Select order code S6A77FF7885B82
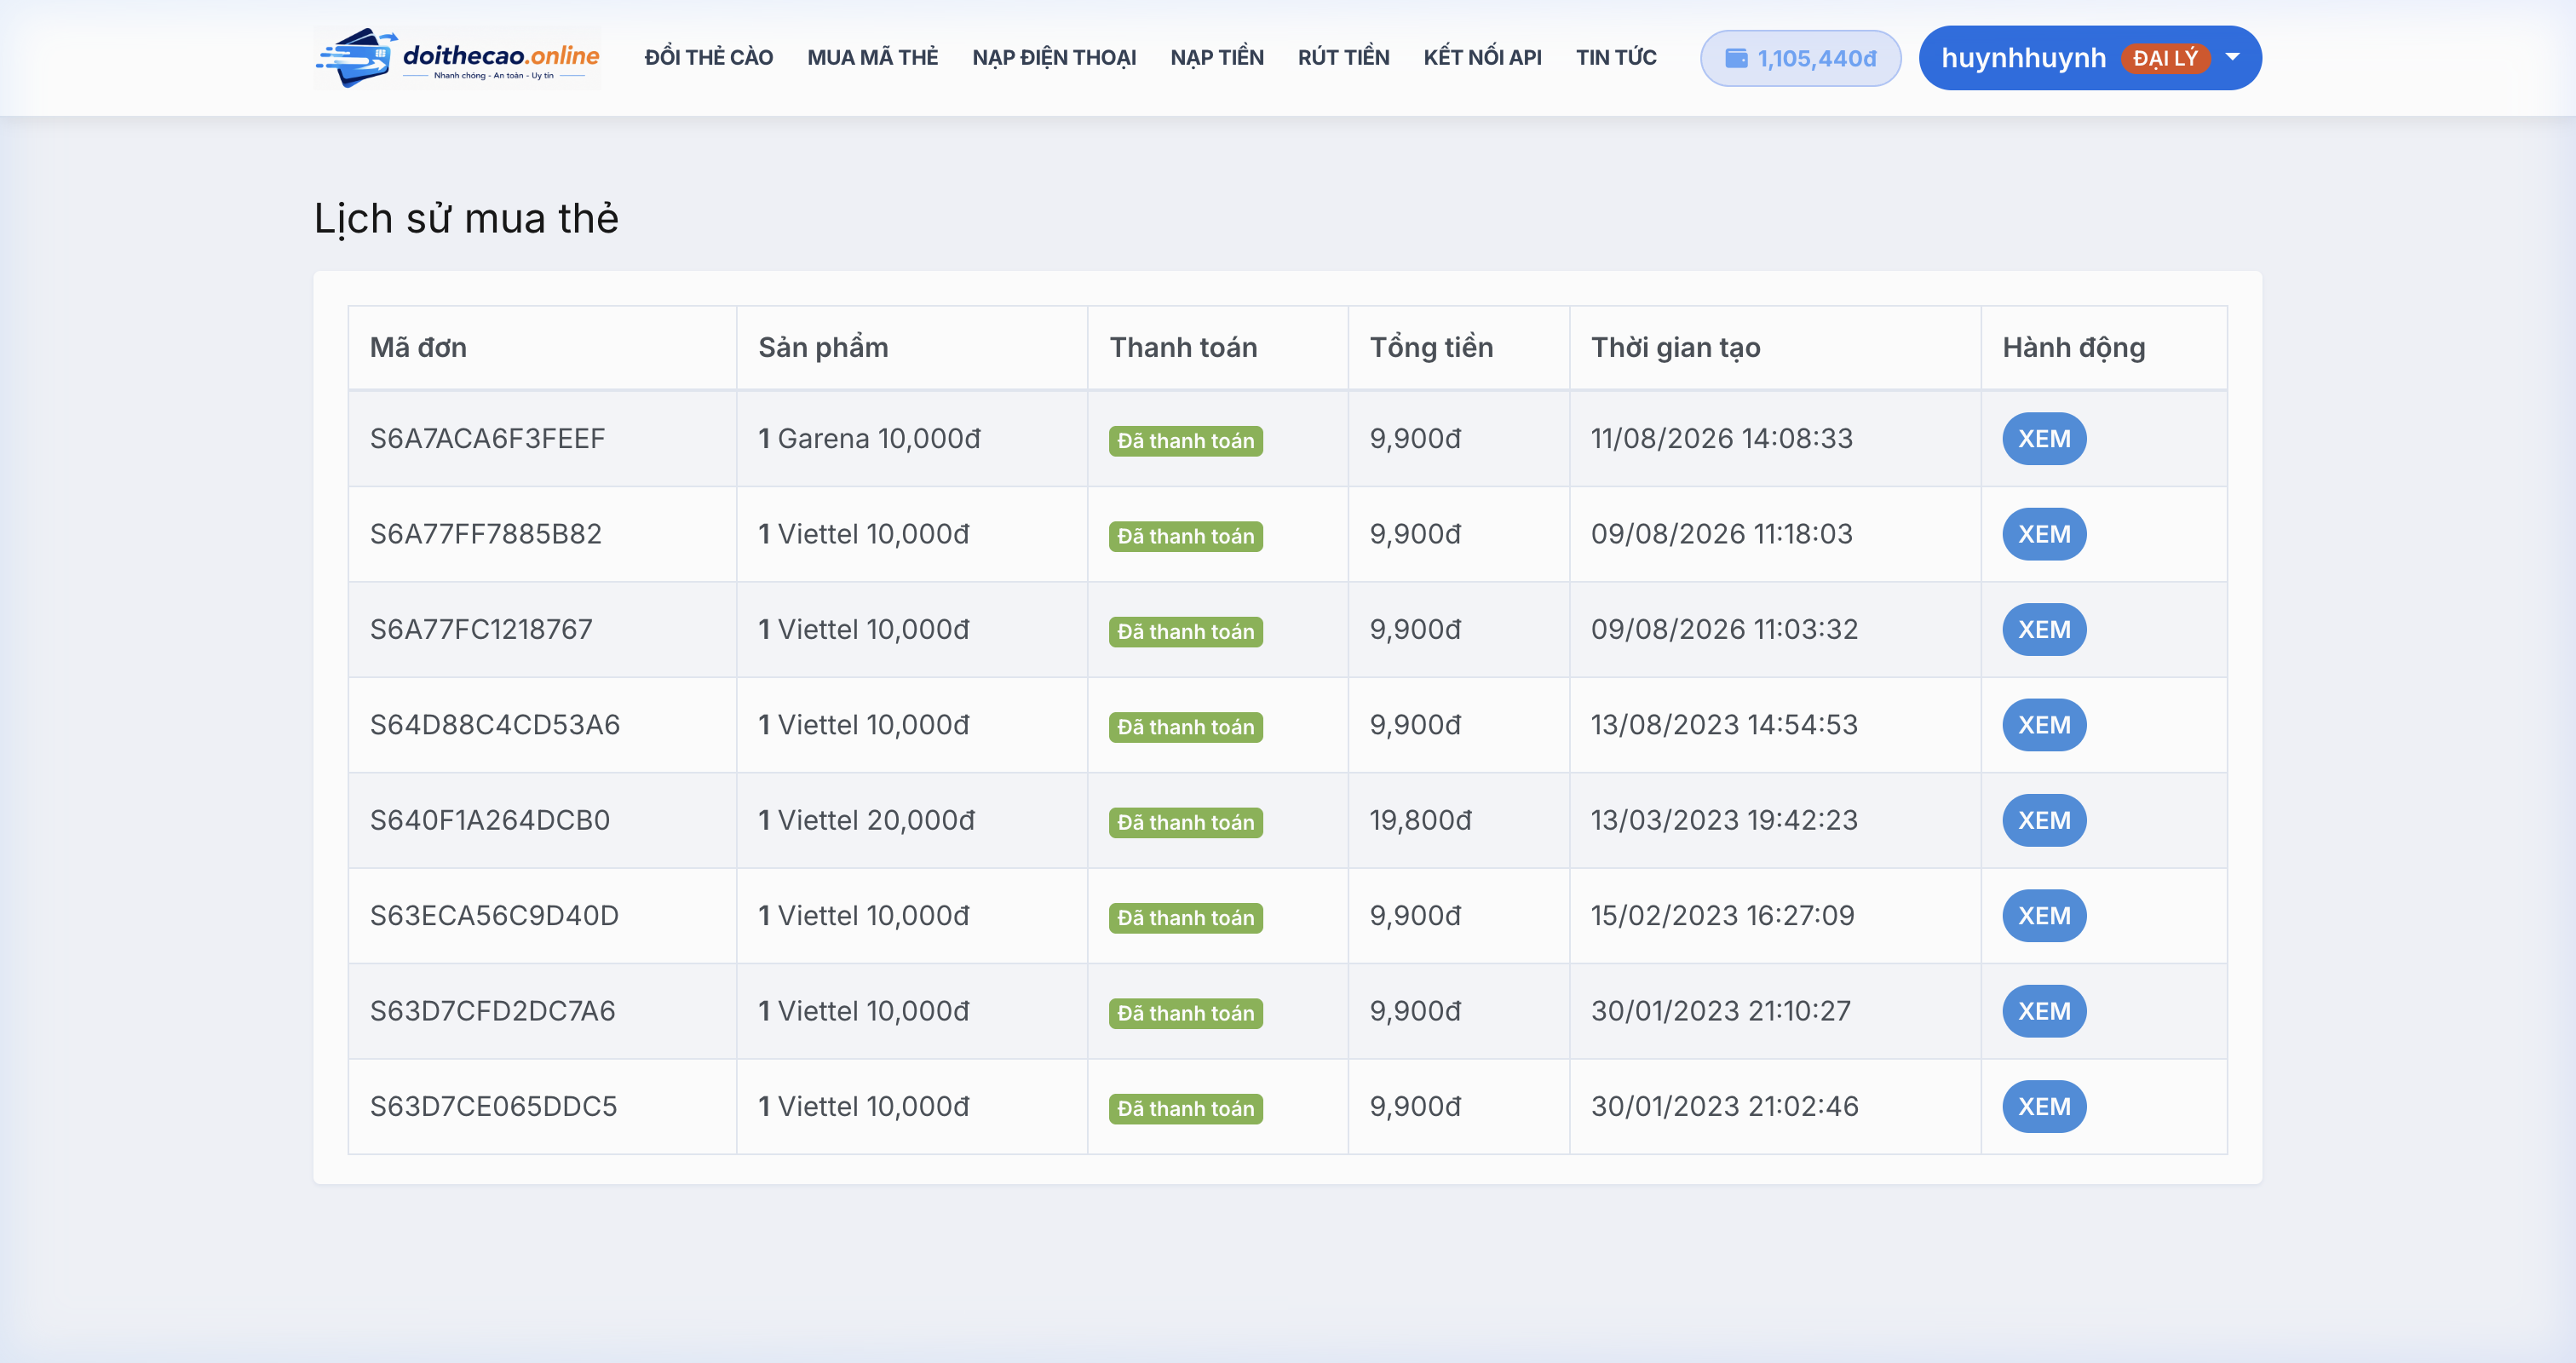The width and height of the screenshot is (2576, 1363). [485, 534]
